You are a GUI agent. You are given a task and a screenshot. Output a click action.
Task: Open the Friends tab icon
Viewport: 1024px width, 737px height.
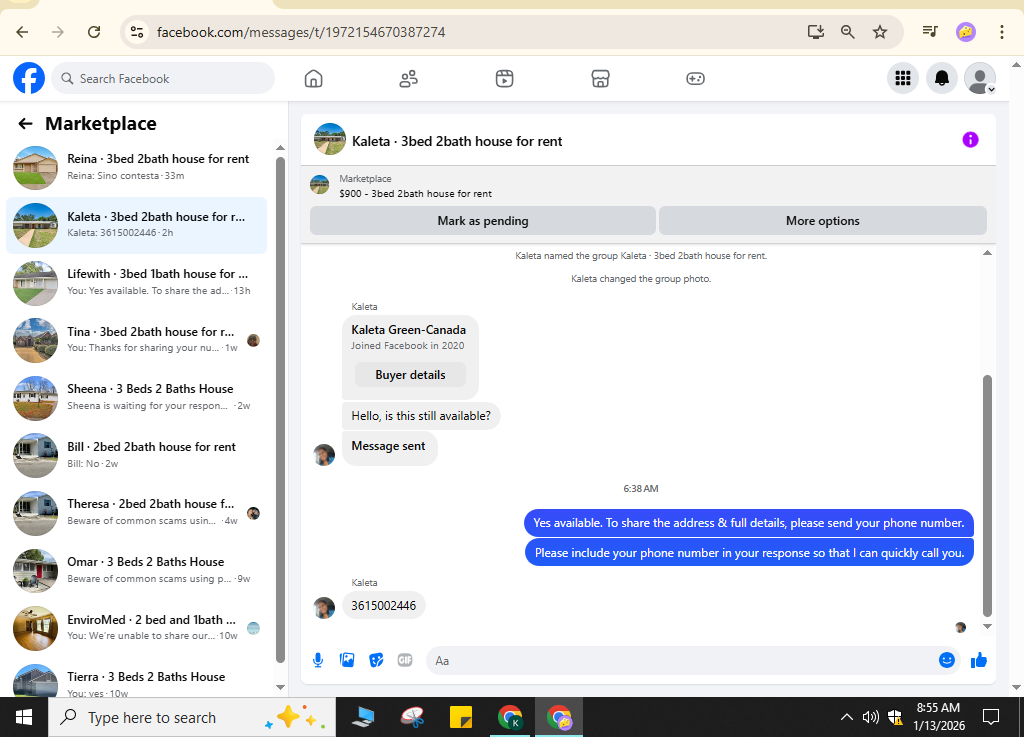409,79
